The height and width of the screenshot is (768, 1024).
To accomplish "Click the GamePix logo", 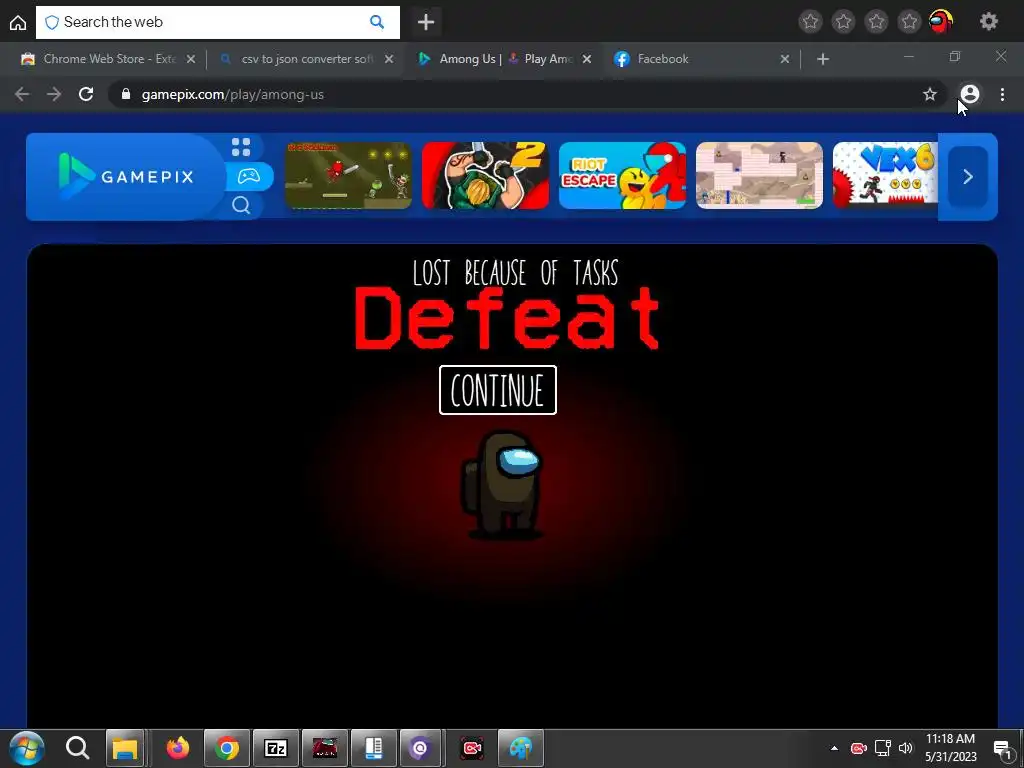I will 126,176.
